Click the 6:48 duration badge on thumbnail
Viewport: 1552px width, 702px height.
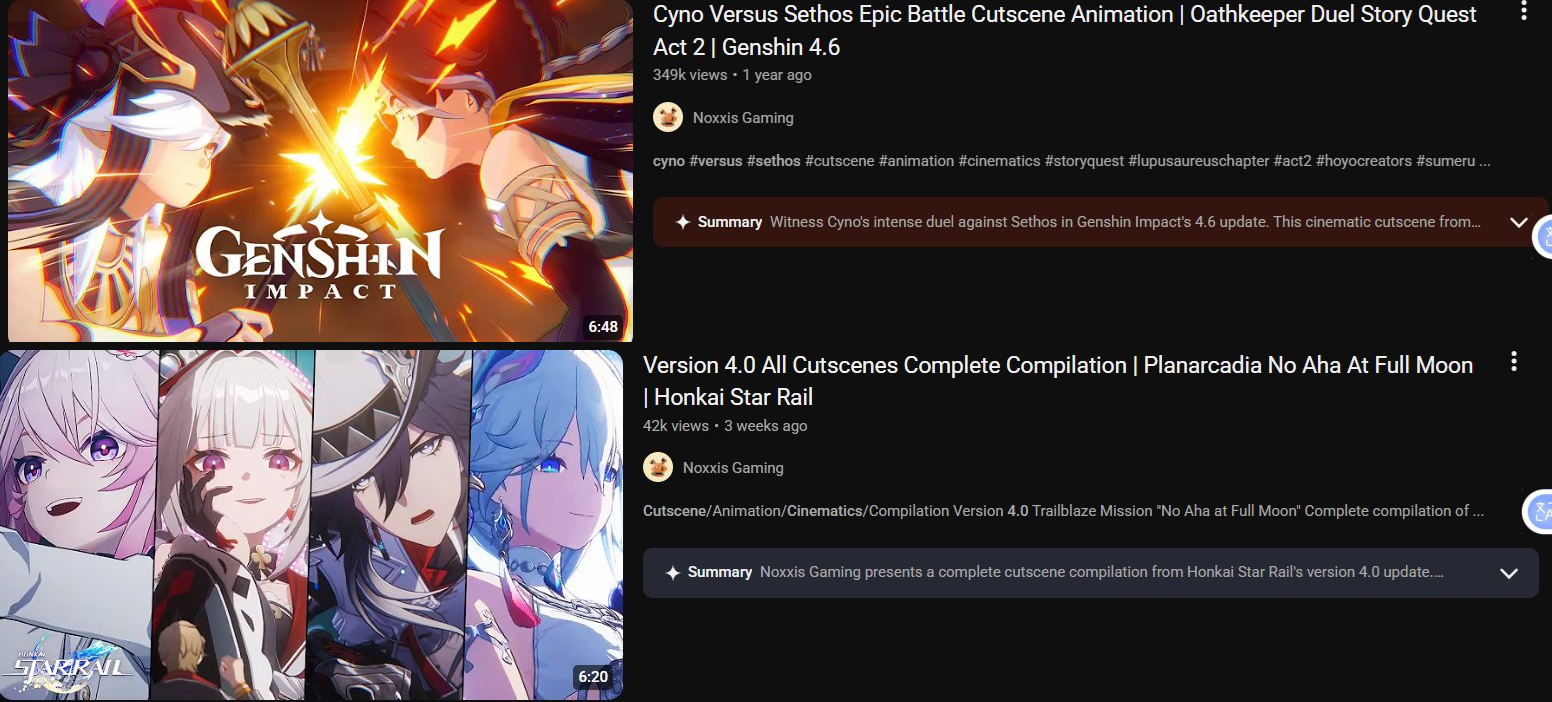pyautogui.click(x=603, y=327)
